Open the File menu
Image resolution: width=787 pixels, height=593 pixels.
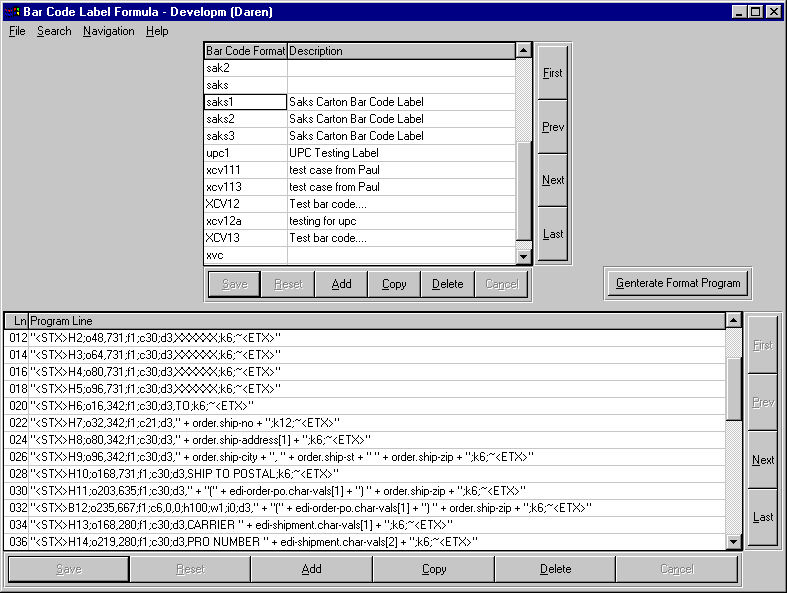pos(17,31)
